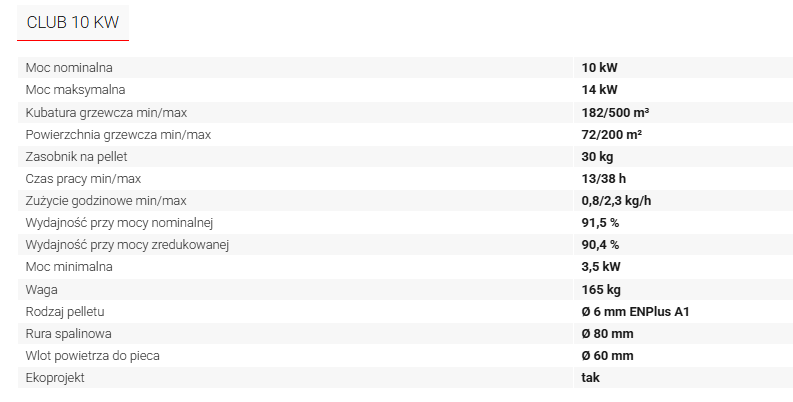Click the 13/38 h working time value
This screenshot has width=793, height=402.
pos(603,178)
